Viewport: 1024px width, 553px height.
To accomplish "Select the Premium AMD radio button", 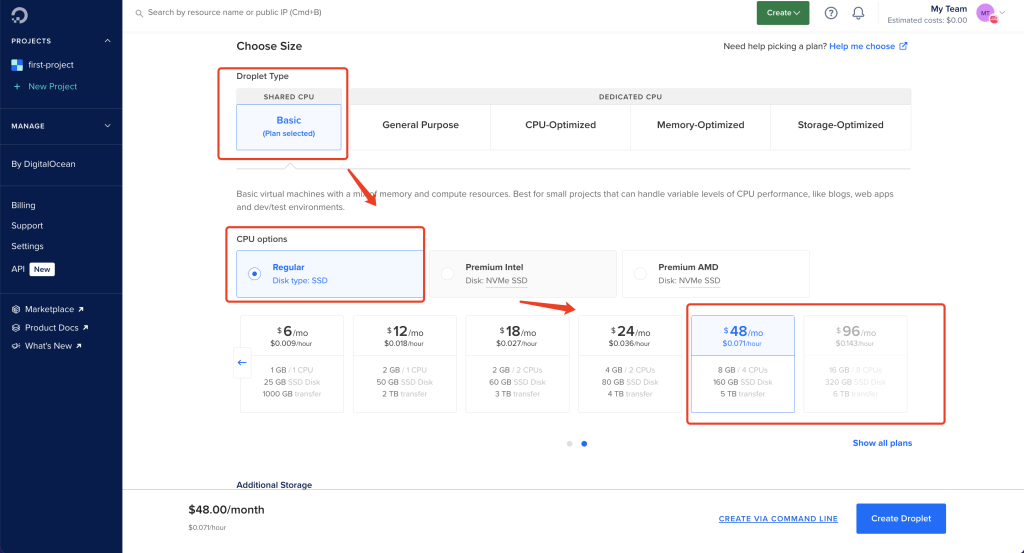I will click(x=640, y=274).
